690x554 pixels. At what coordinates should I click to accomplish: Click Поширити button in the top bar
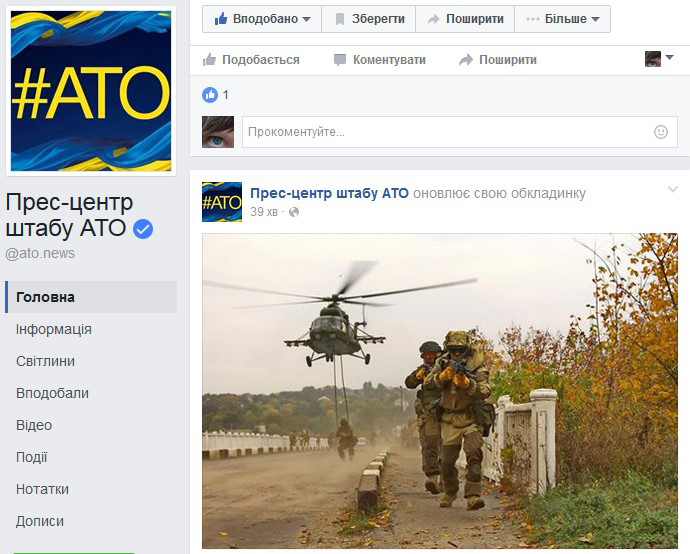click(465, 19)
